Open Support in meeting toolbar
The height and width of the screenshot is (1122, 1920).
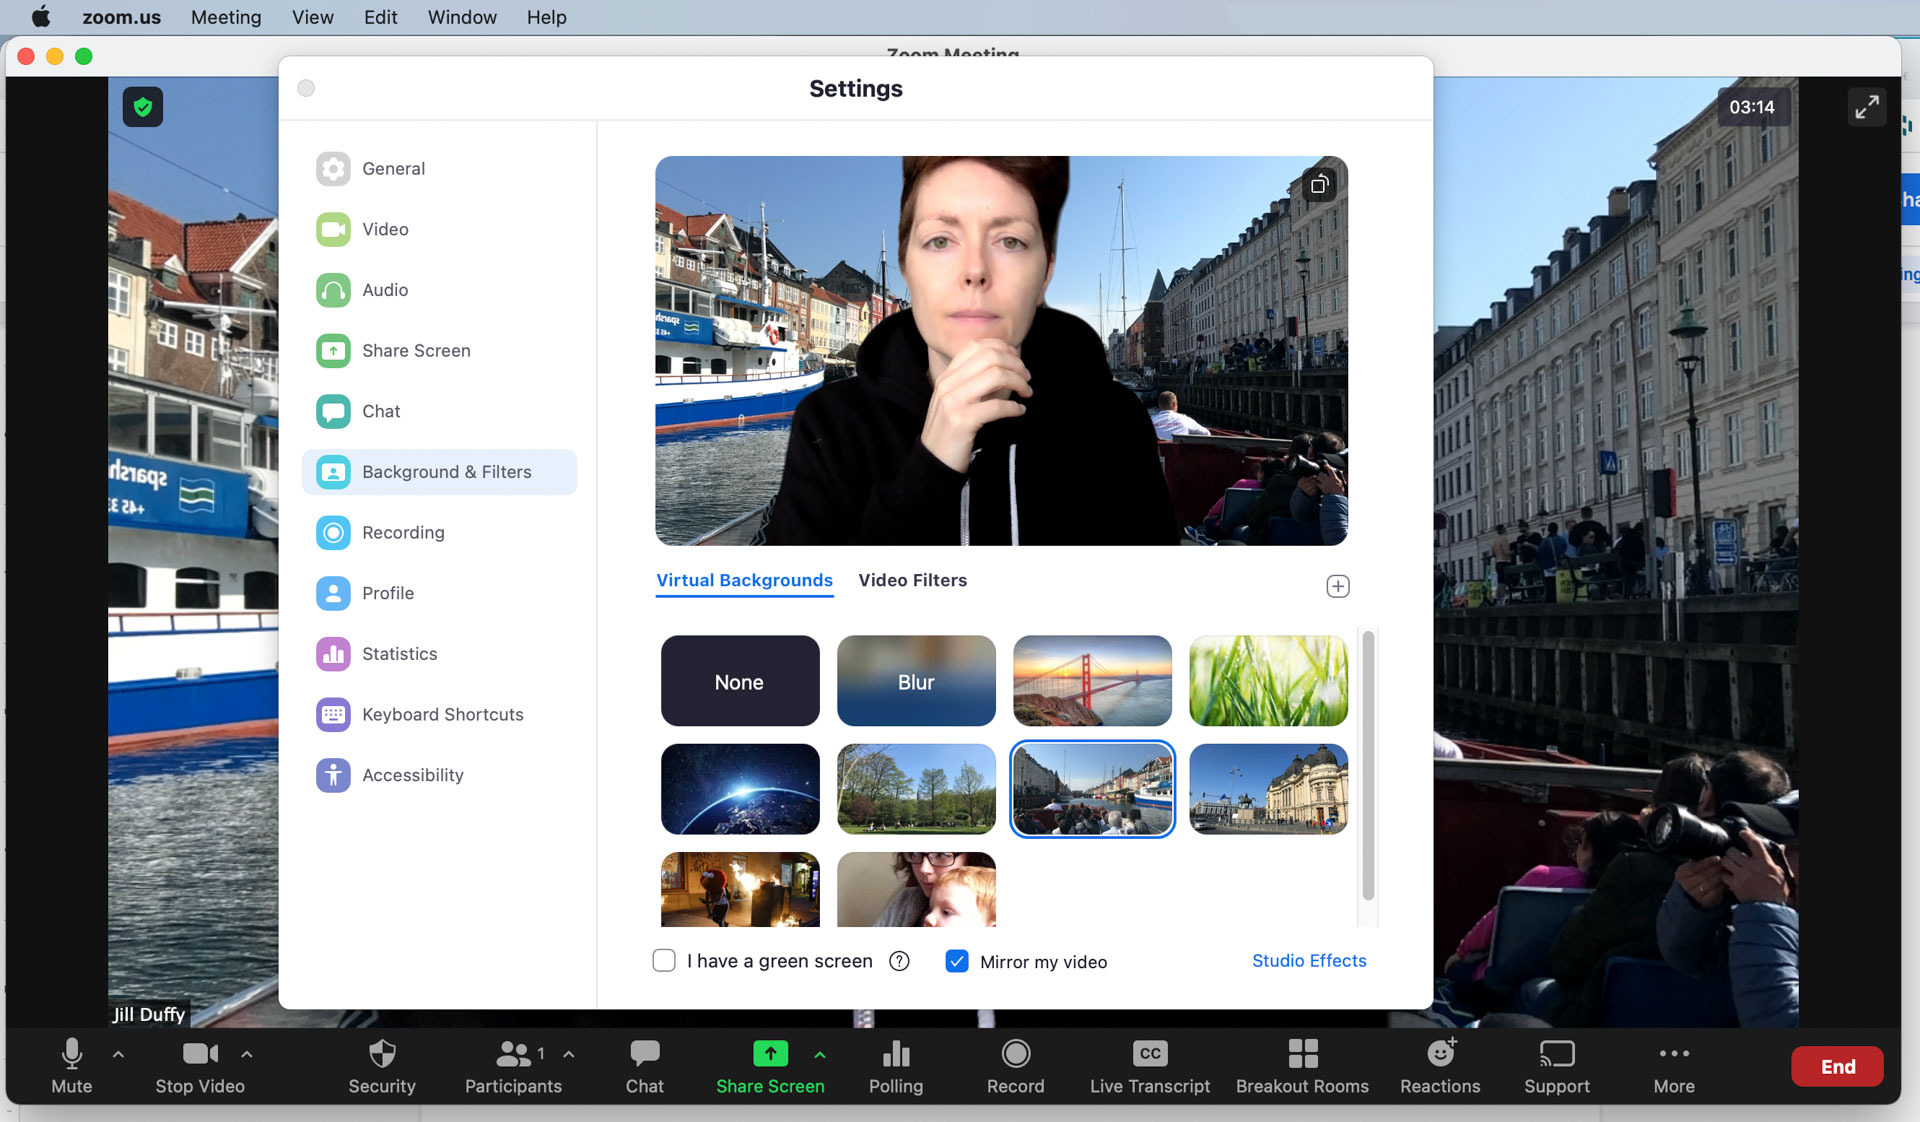coord(1557,1066)
